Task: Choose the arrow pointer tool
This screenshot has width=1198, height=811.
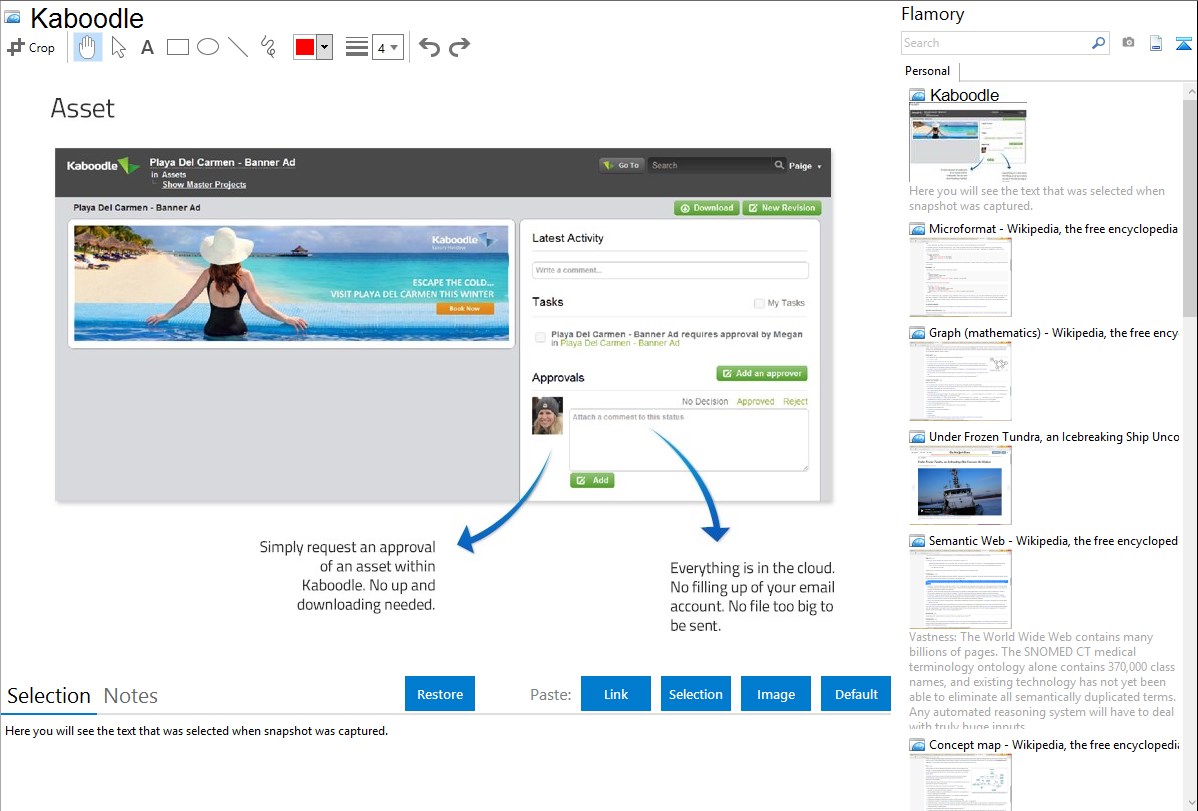Action: (x=118, y=47)
